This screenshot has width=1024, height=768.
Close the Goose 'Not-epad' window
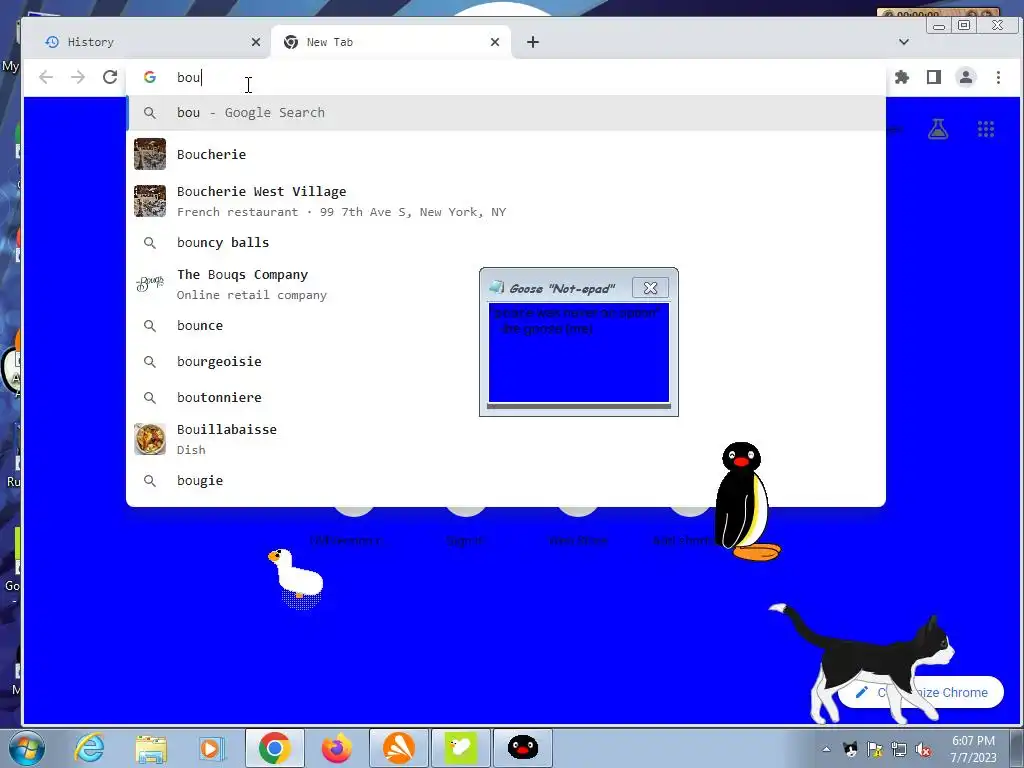(650, 287)
